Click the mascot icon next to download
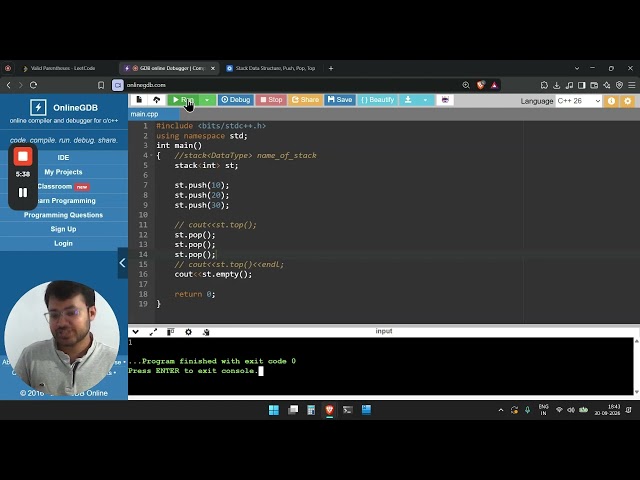Screen dimensions: 640x480 pos(445,100)
